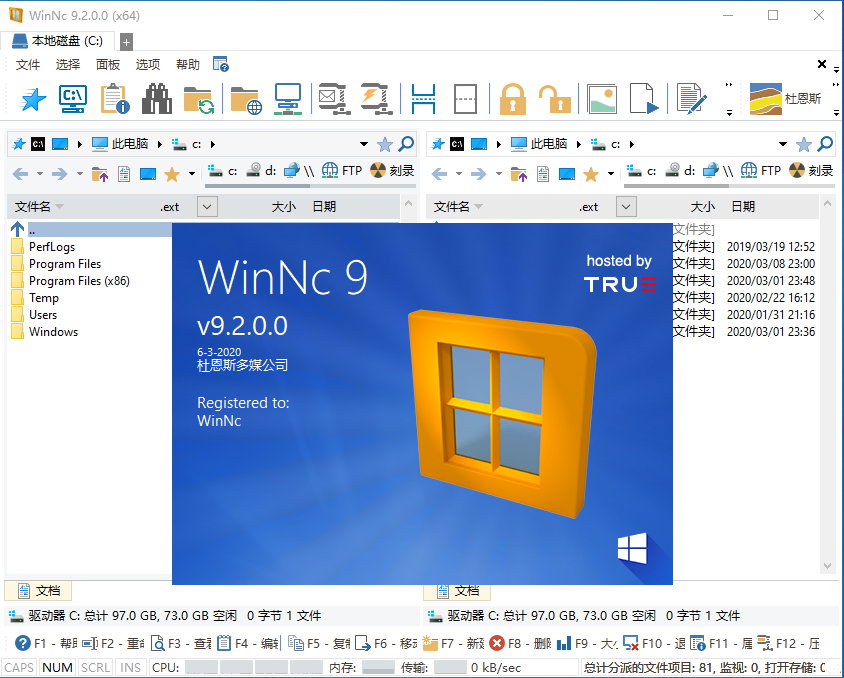The height and width of the screenshot is (678, 844).
Task: Click the 杜恩斯 logo toolbar button
Action: pos(785,99)
